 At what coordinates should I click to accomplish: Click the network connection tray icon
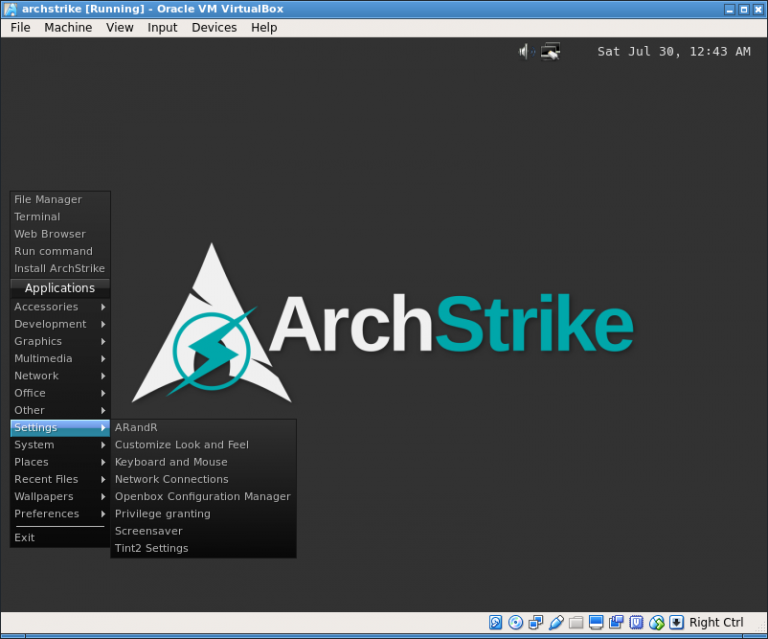click(x=551, y=51)
